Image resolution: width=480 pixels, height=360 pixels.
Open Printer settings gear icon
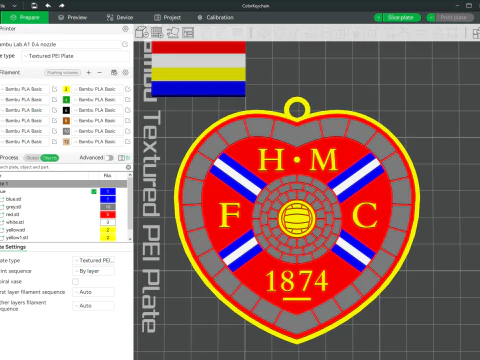[x=125, y=29]
